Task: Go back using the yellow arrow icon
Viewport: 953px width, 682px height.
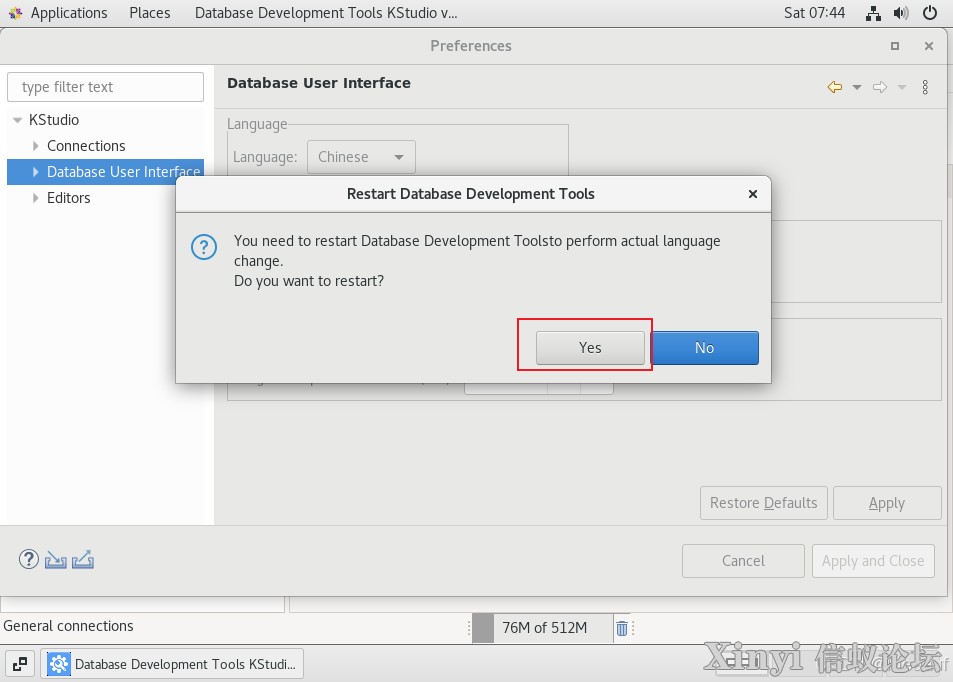Action: [835, 87]
